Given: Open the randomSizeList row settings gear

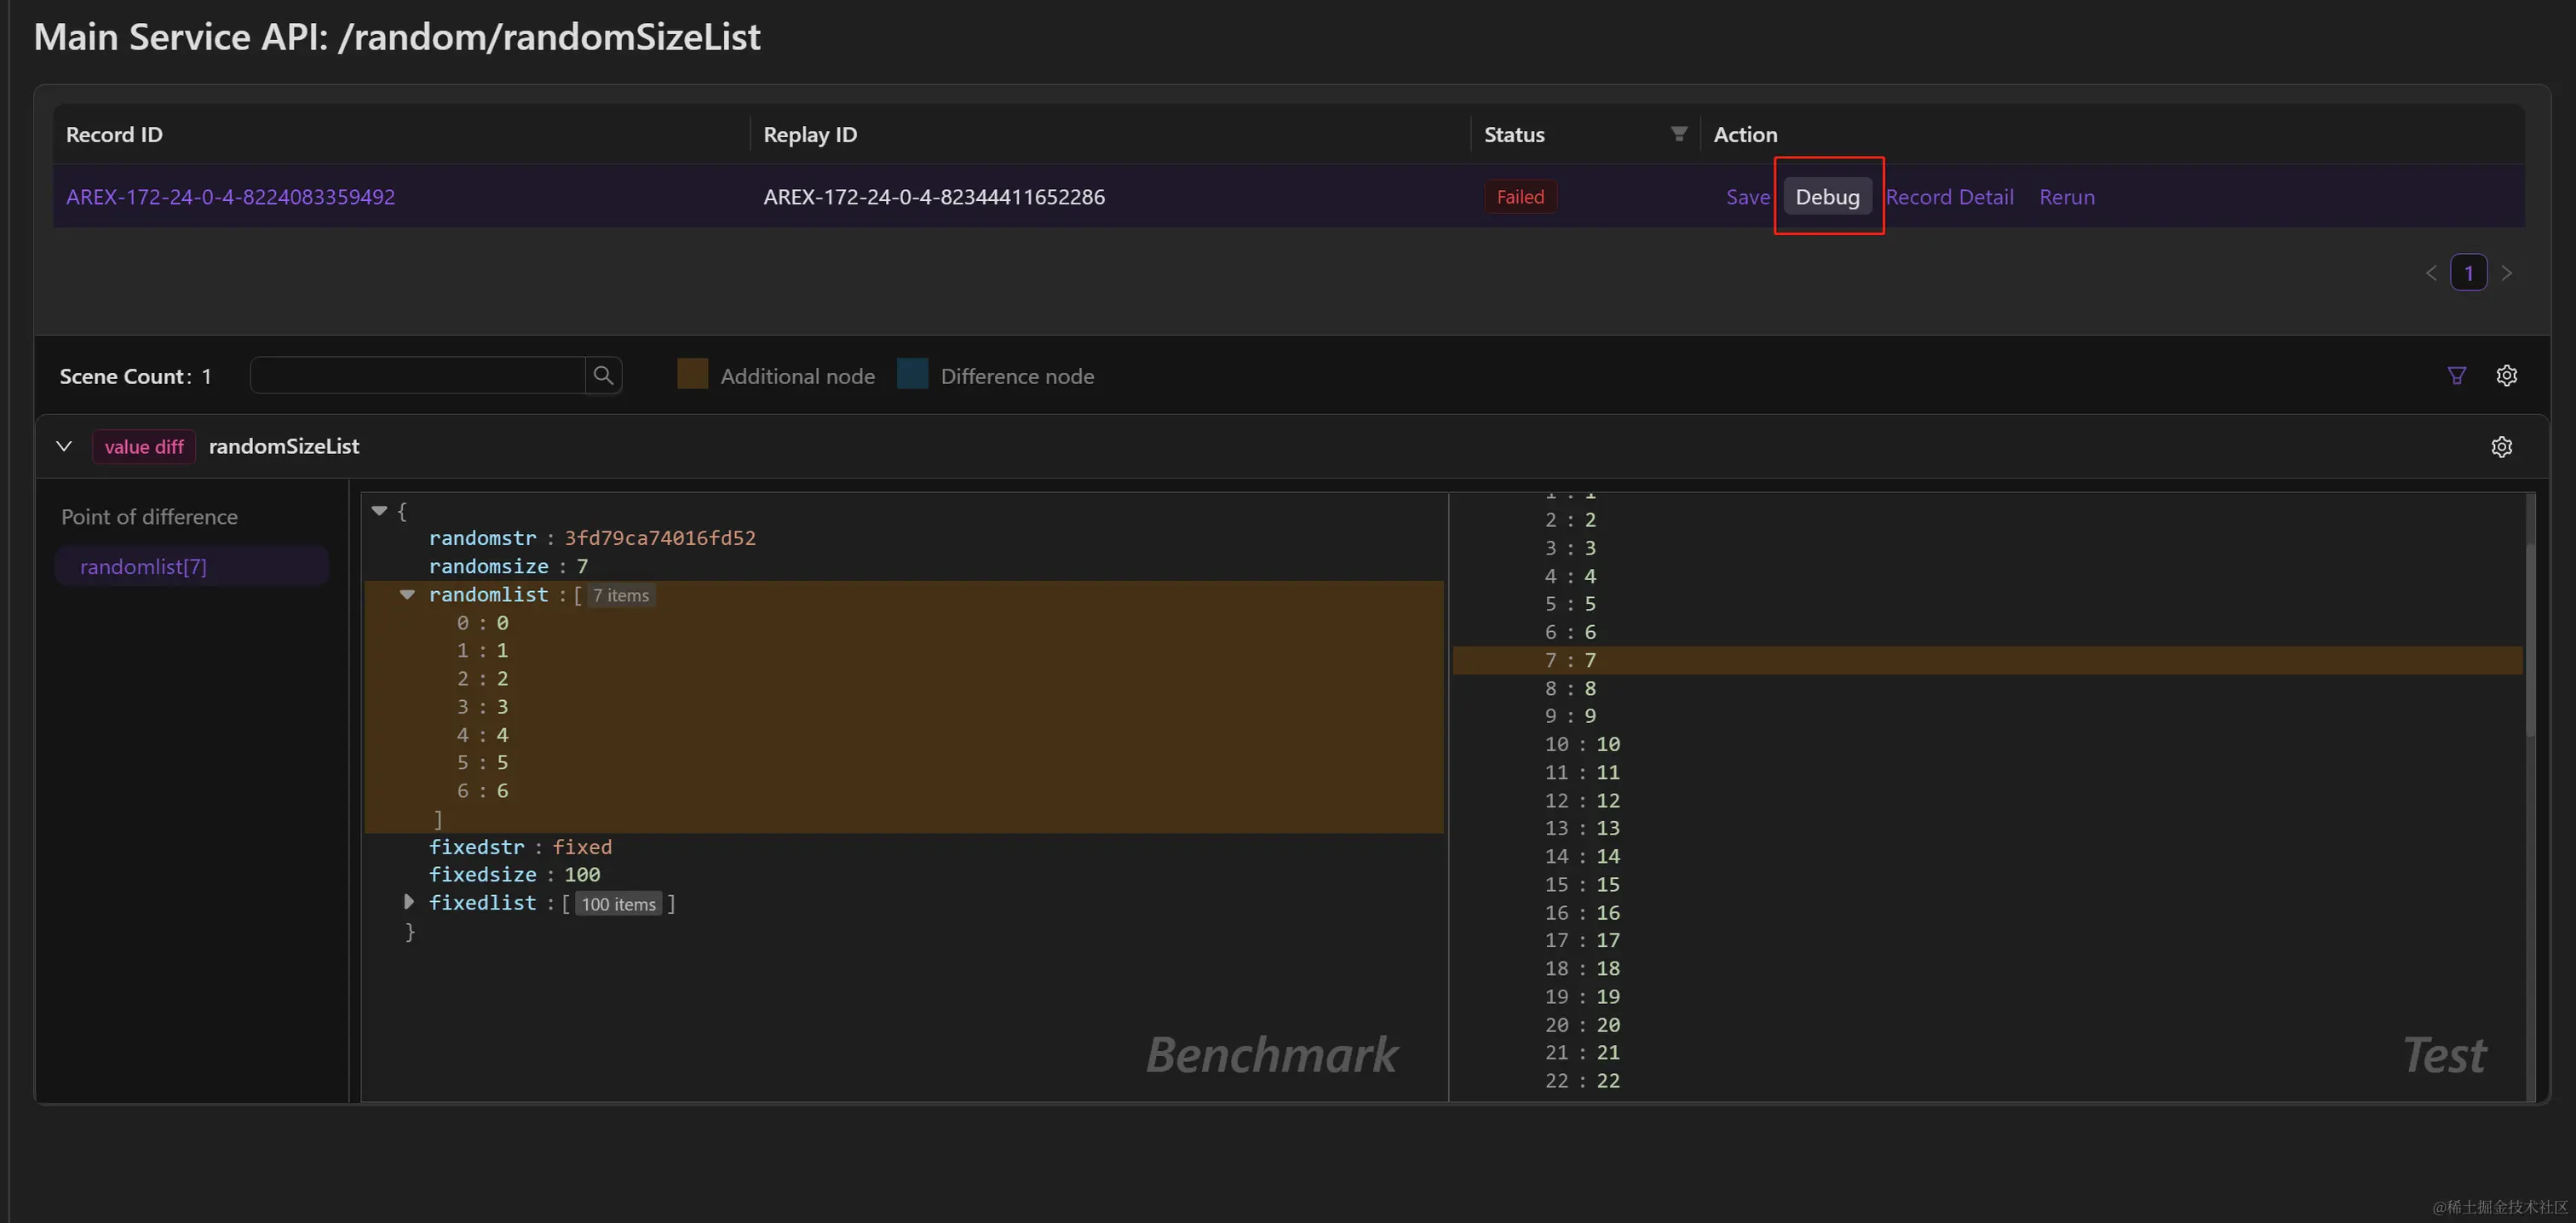Looking at the screenshot, I should click(2501, 446).
